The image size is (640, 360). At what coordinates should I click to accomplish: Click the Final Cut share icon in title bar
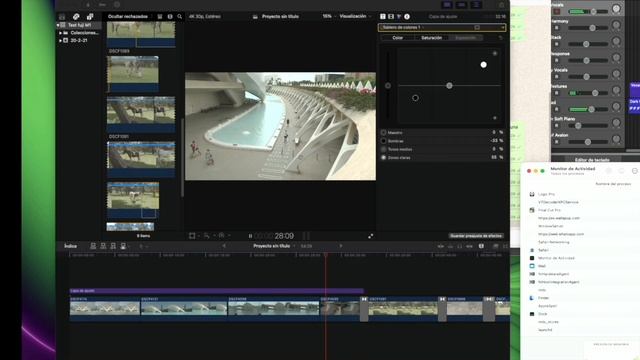pyautogui.click(x=502, y=5)
